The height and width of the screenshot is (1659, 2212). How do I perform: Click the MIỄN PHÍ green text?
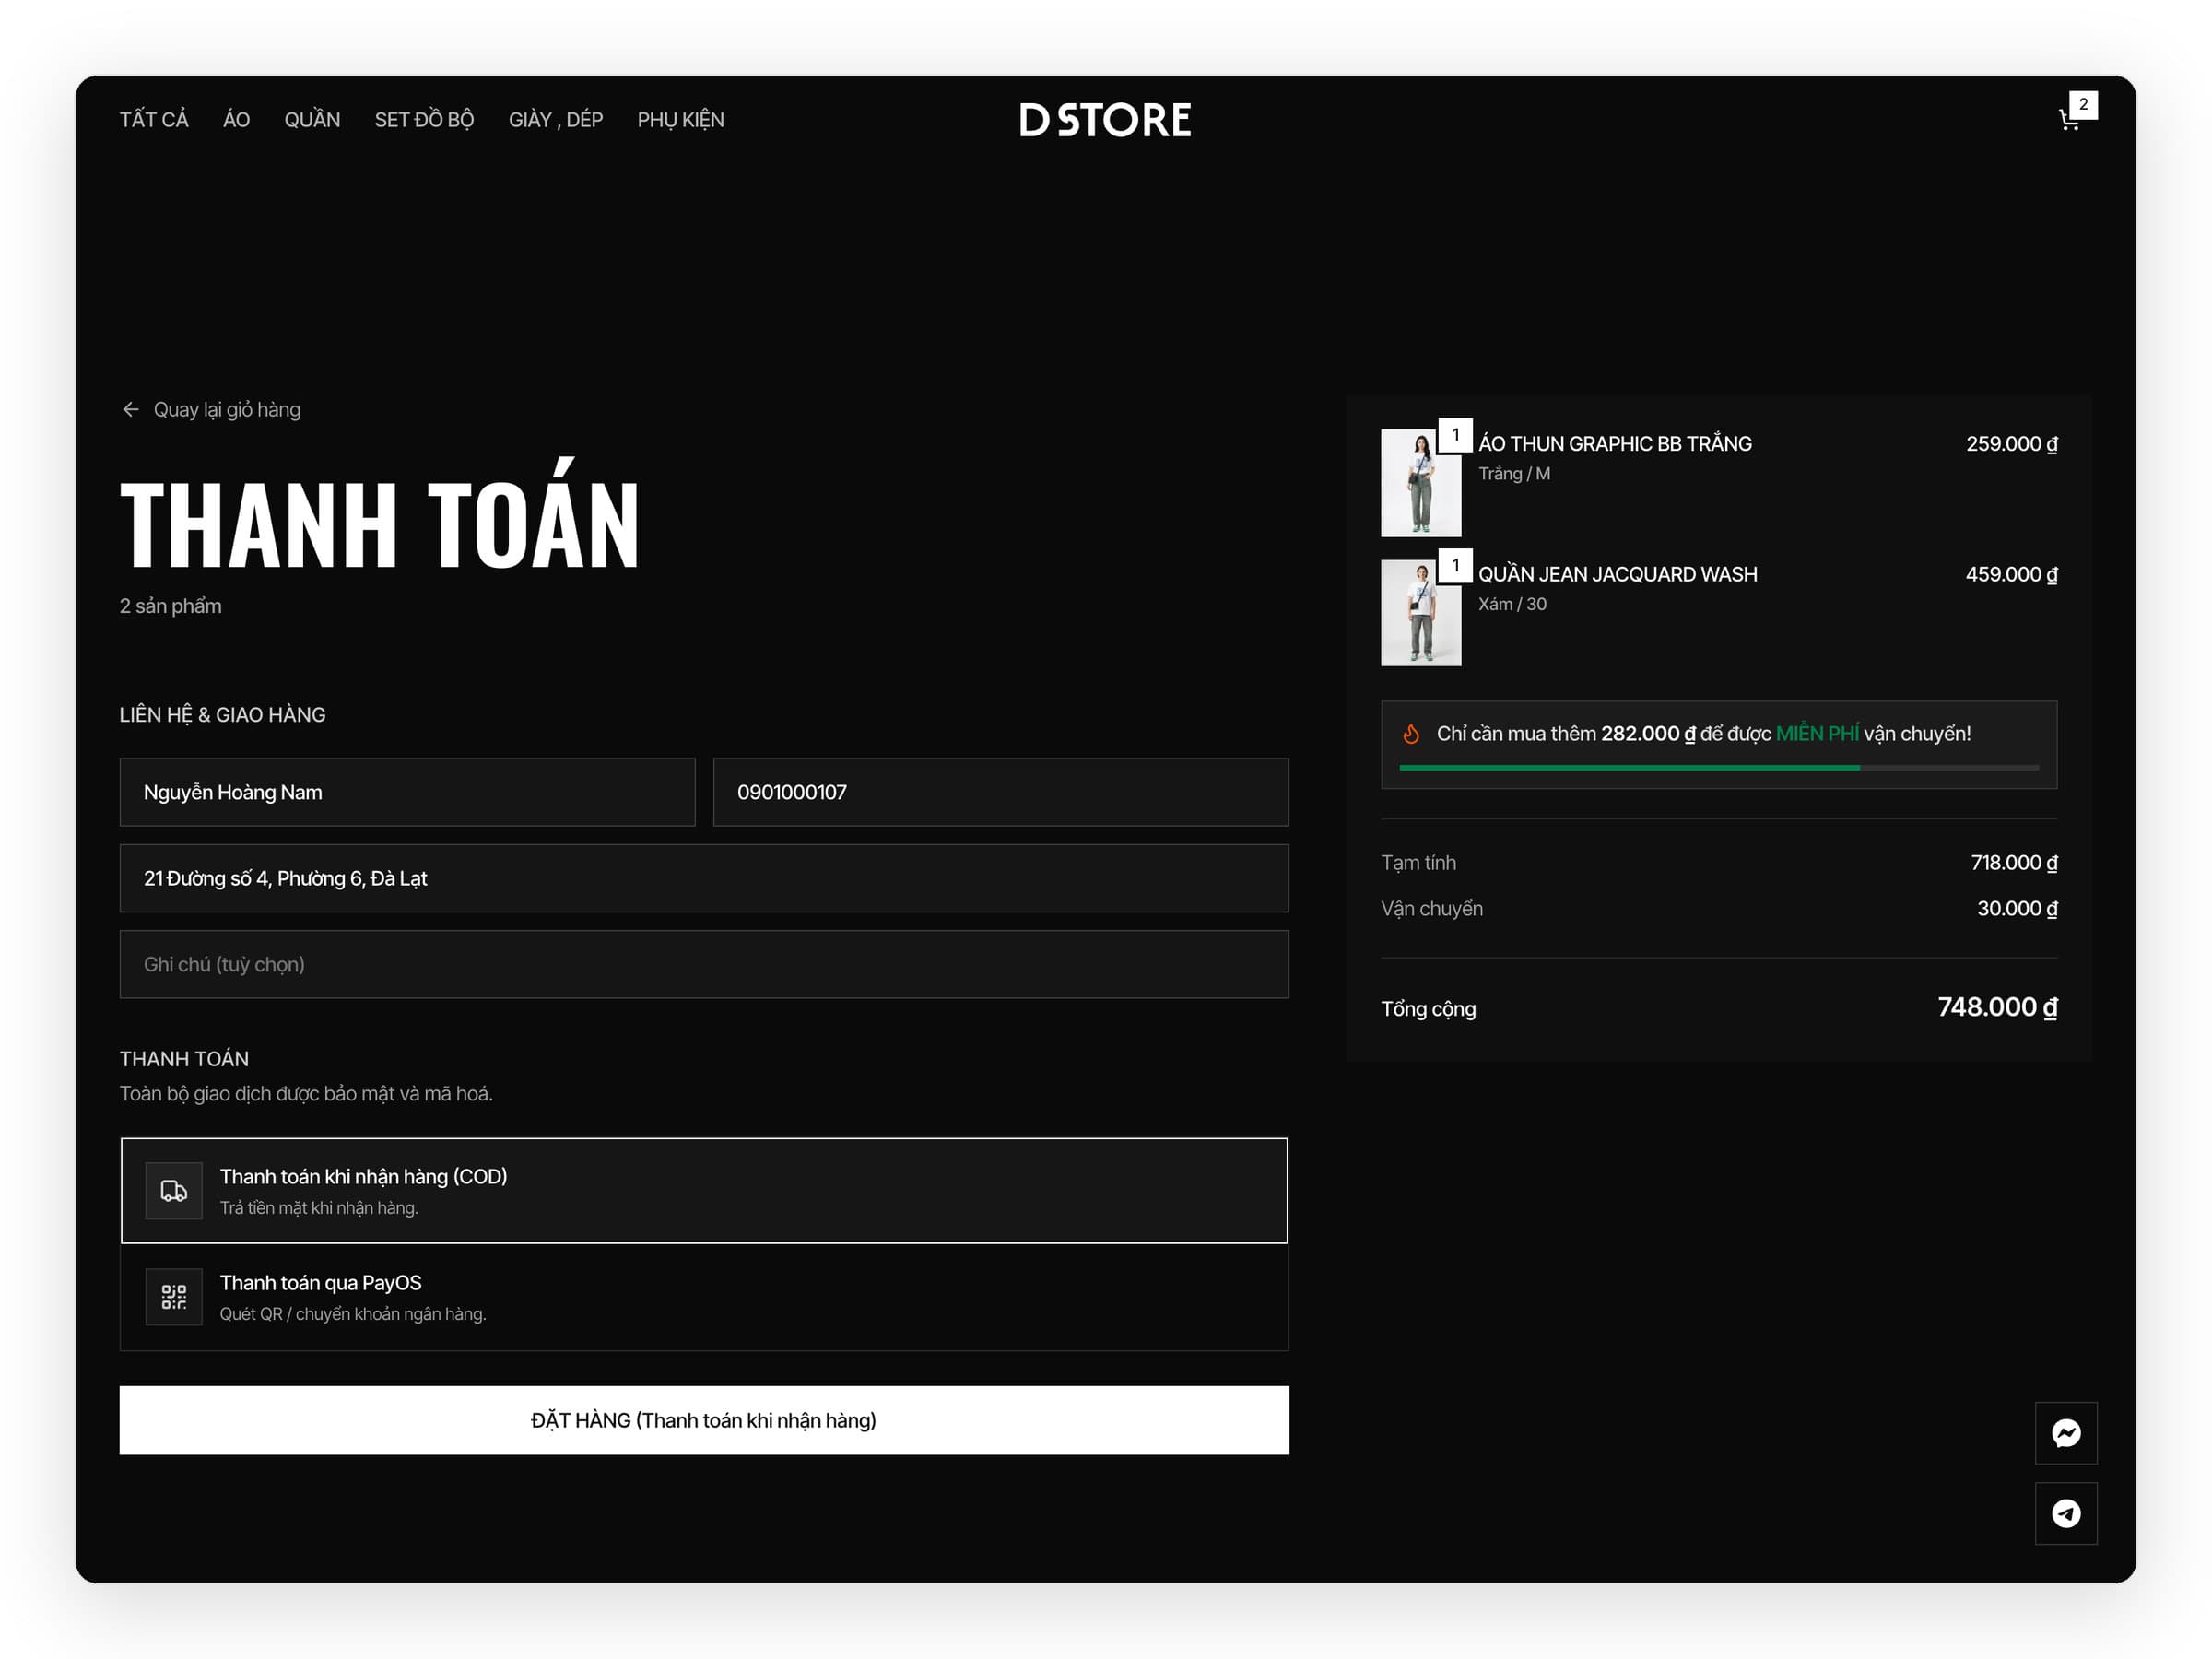click(1817, 733)
